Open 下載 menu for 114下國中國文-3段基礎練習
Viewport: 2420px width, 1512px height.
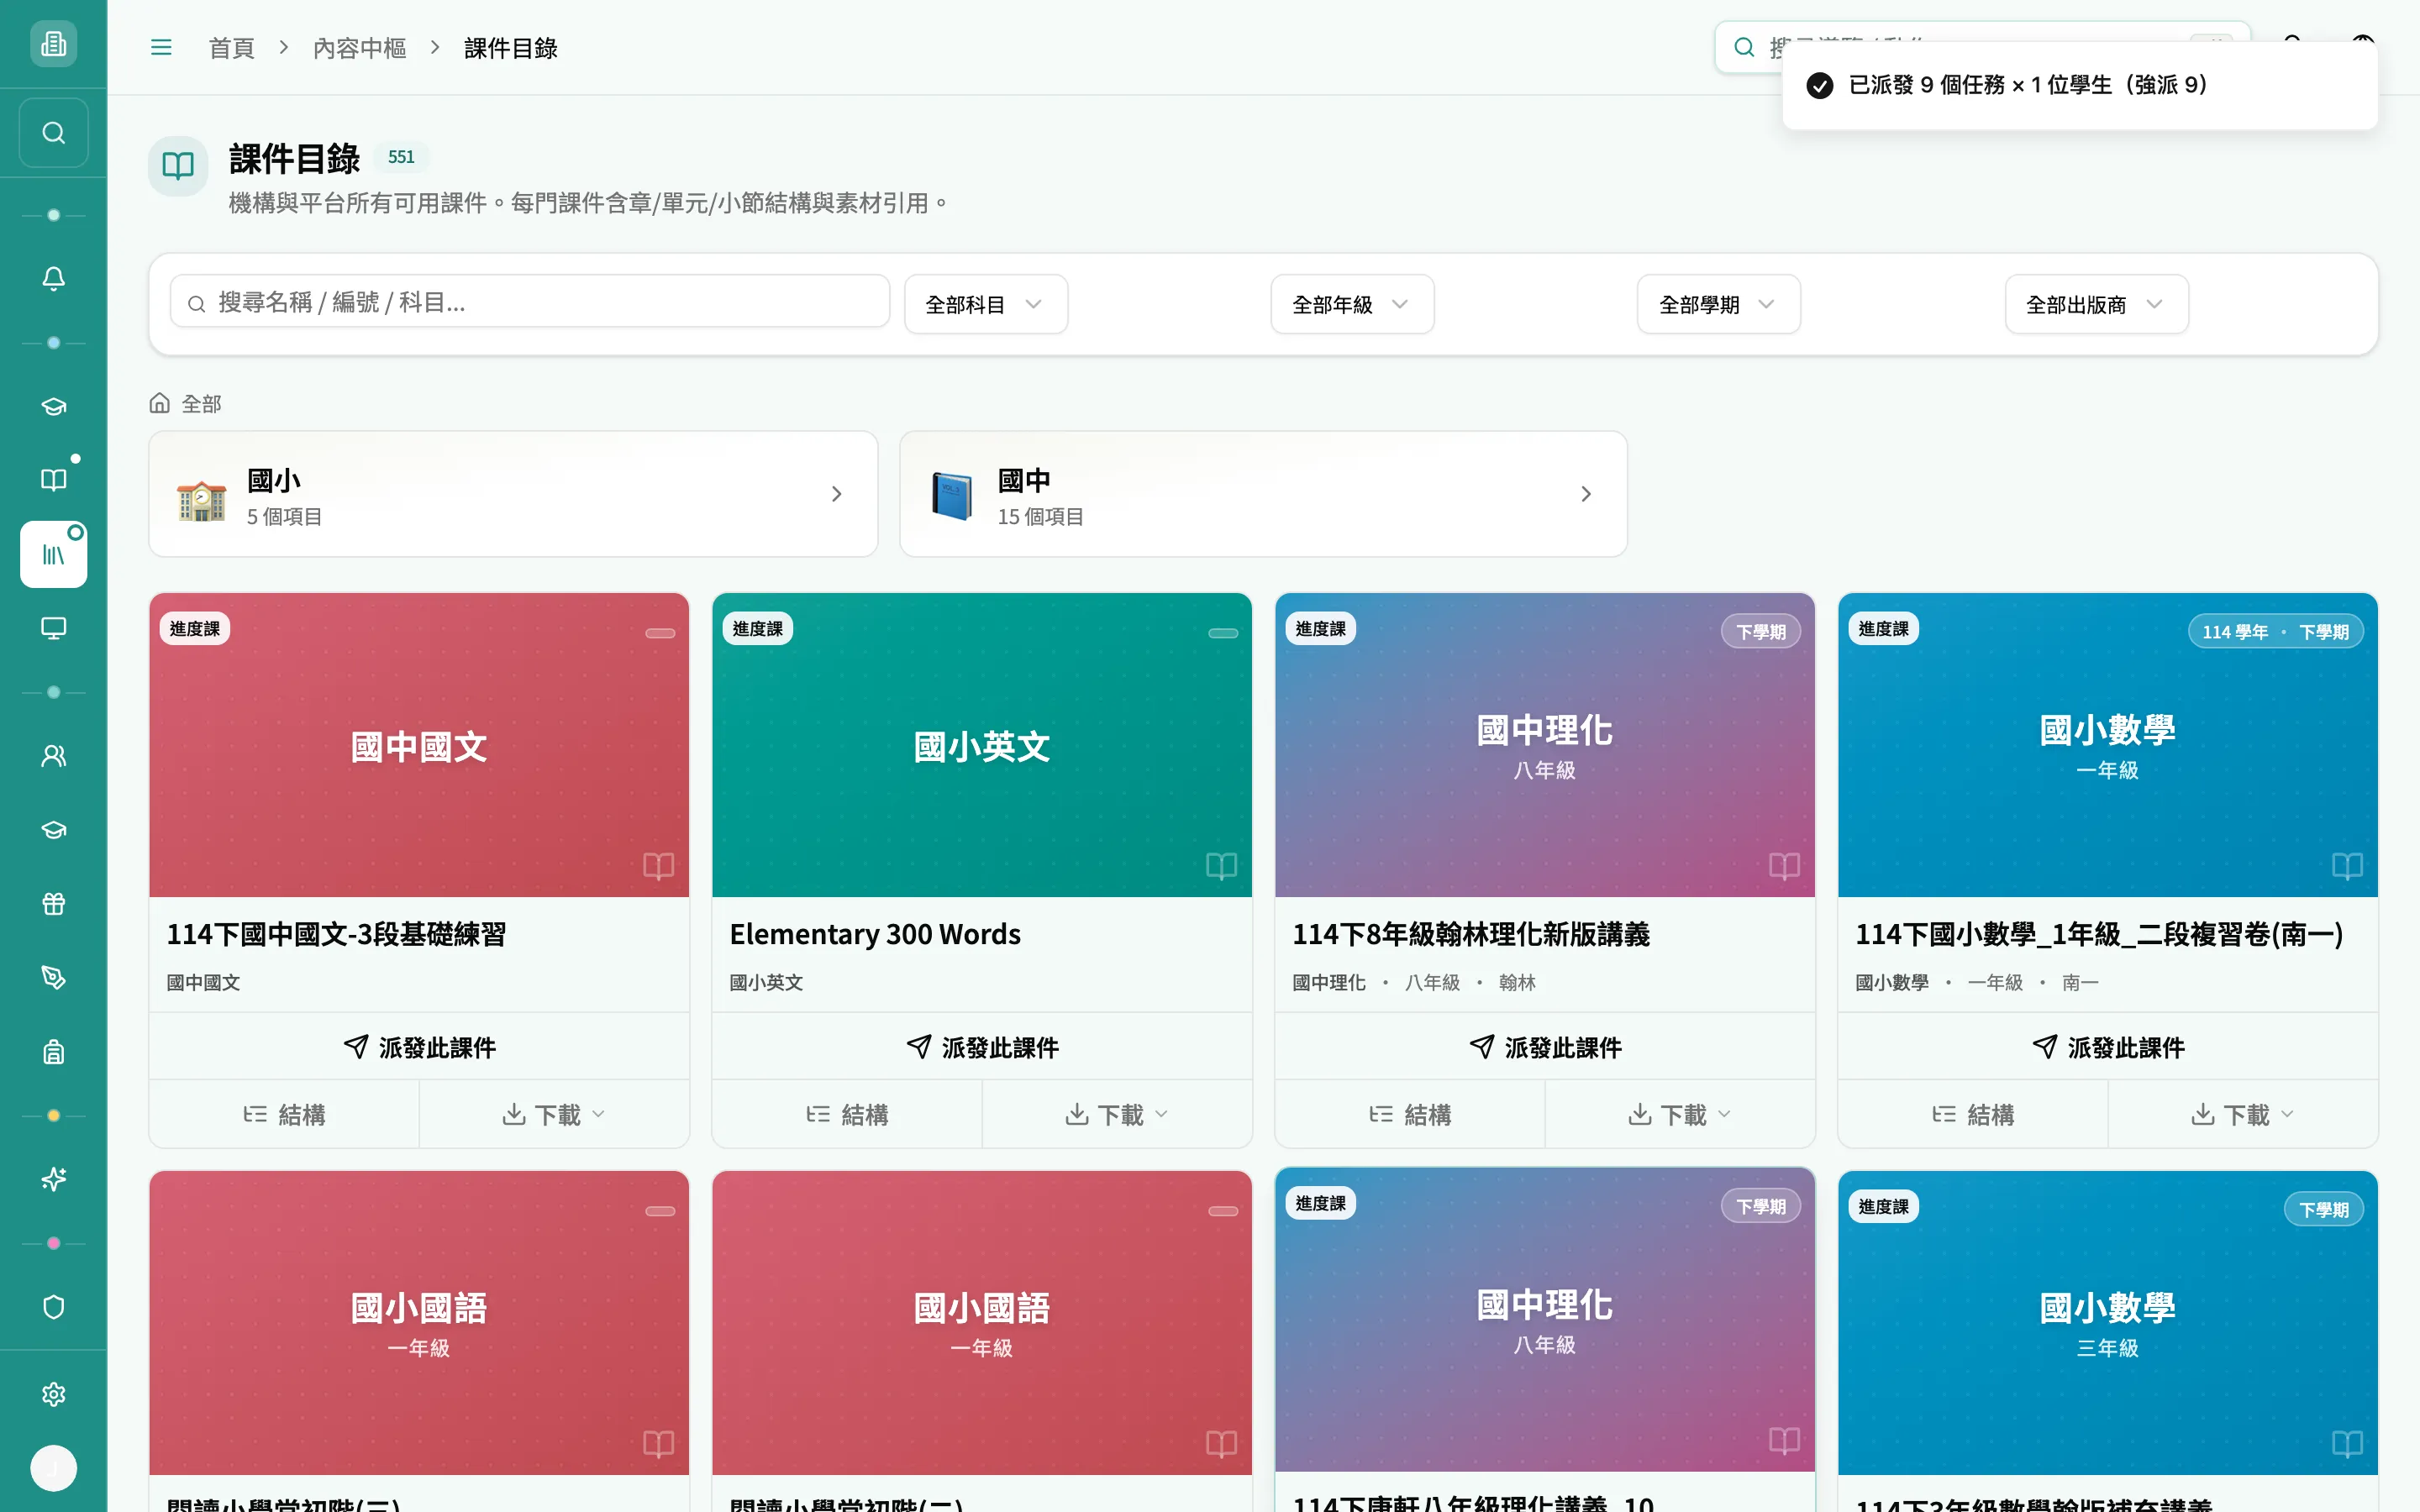[x=554, y=1114]
